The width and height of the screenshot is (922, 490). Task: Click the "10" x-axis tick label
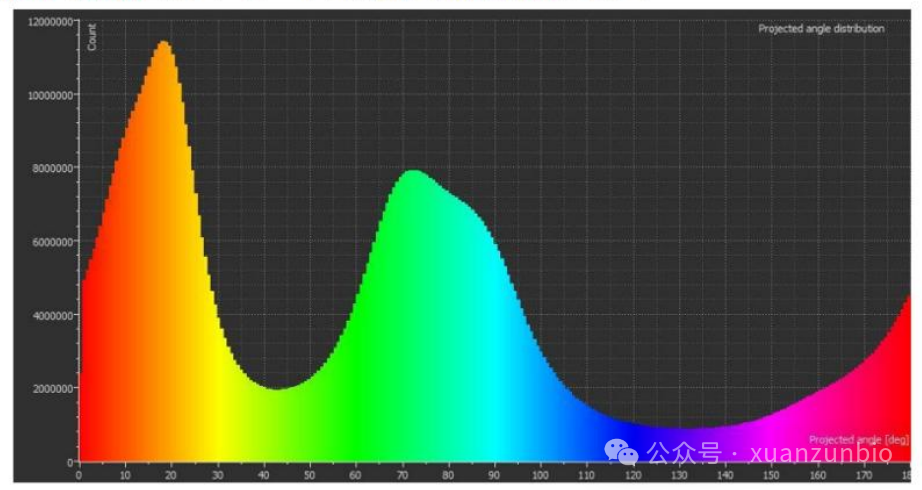(125, 475)
